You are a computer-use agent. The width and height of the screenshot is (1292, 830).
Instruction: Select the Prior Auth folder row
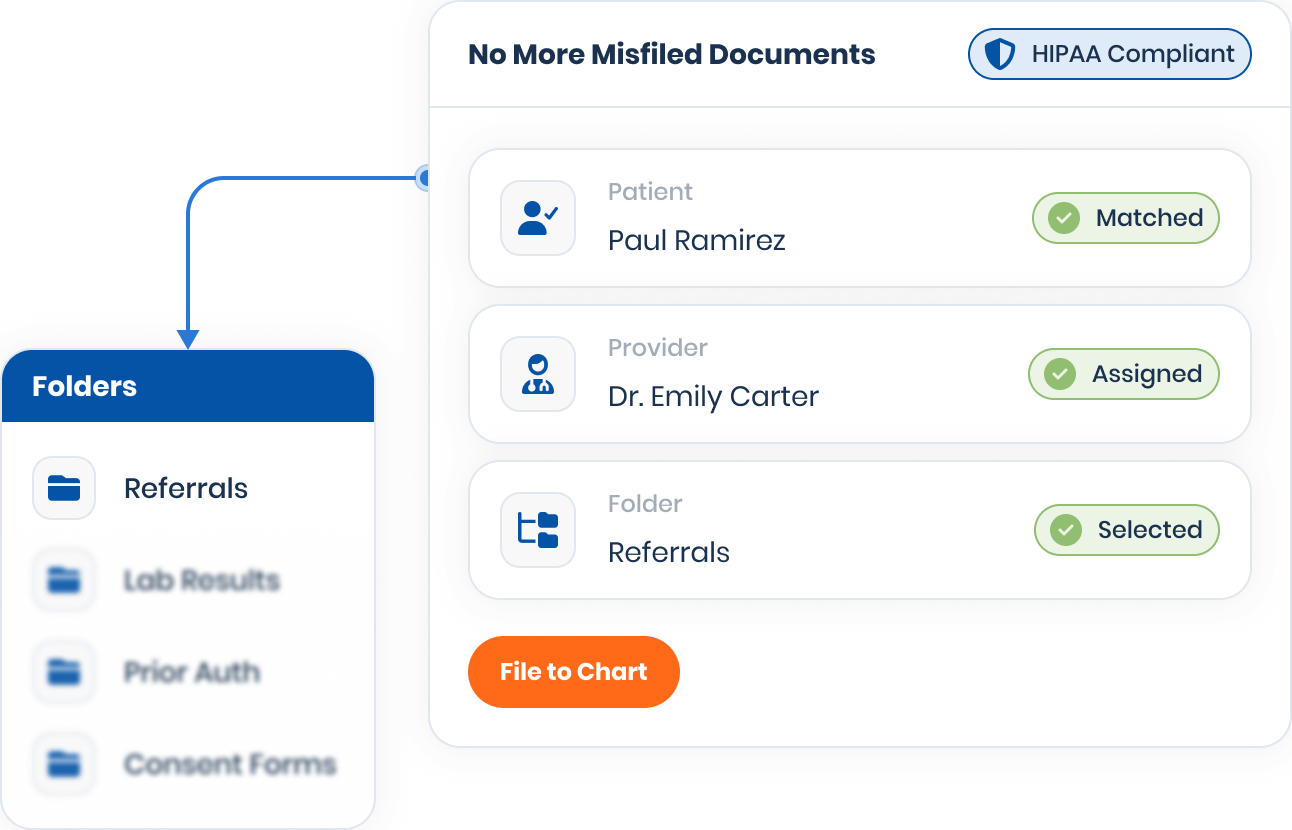[188, 672]
